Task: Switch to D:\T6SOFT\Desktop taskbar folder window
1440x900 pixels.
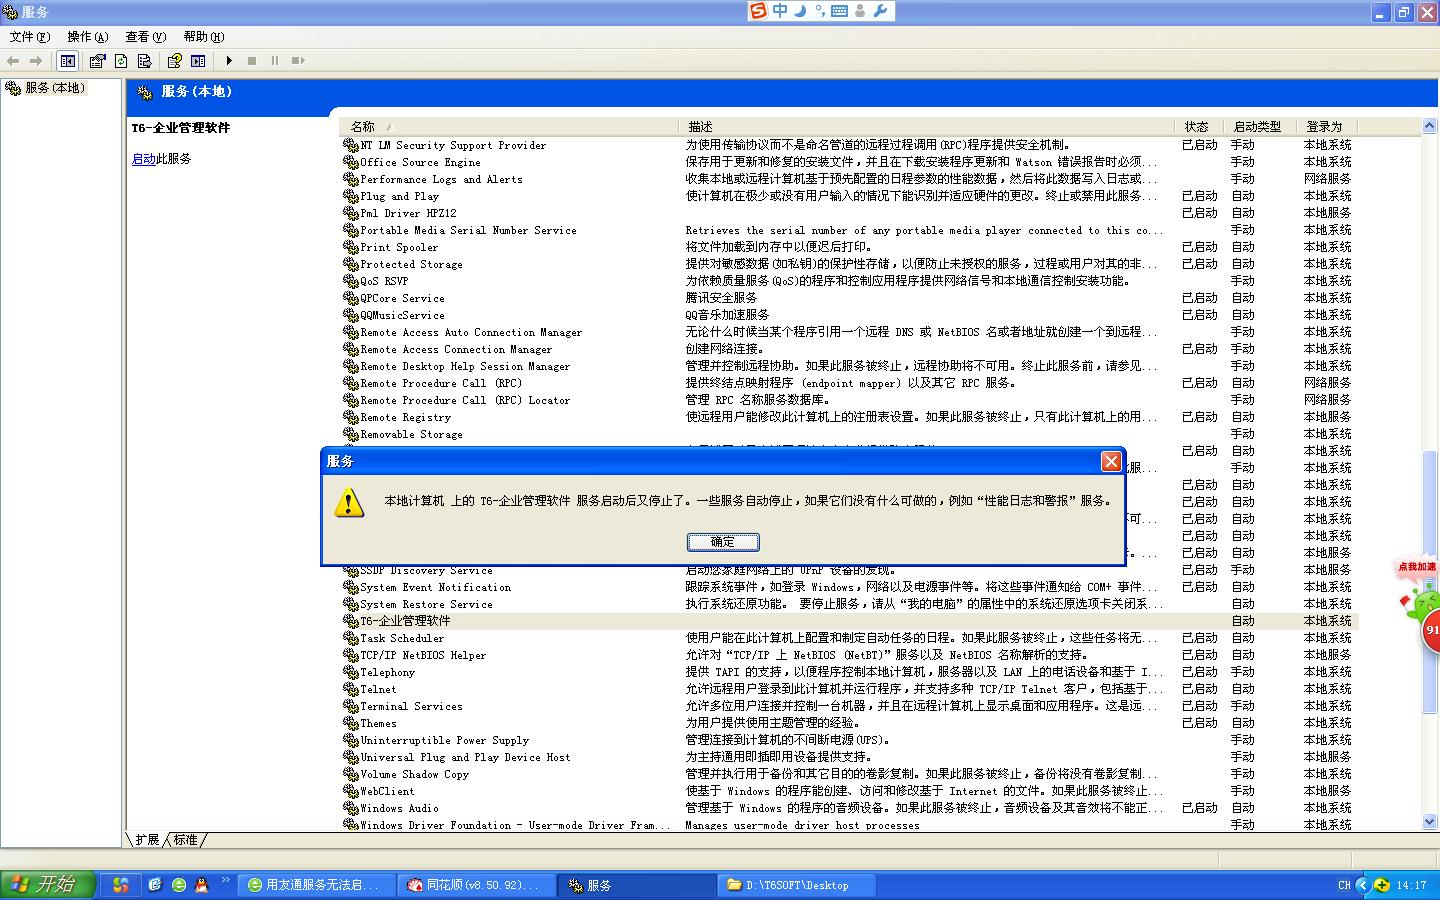Action: 798,885
